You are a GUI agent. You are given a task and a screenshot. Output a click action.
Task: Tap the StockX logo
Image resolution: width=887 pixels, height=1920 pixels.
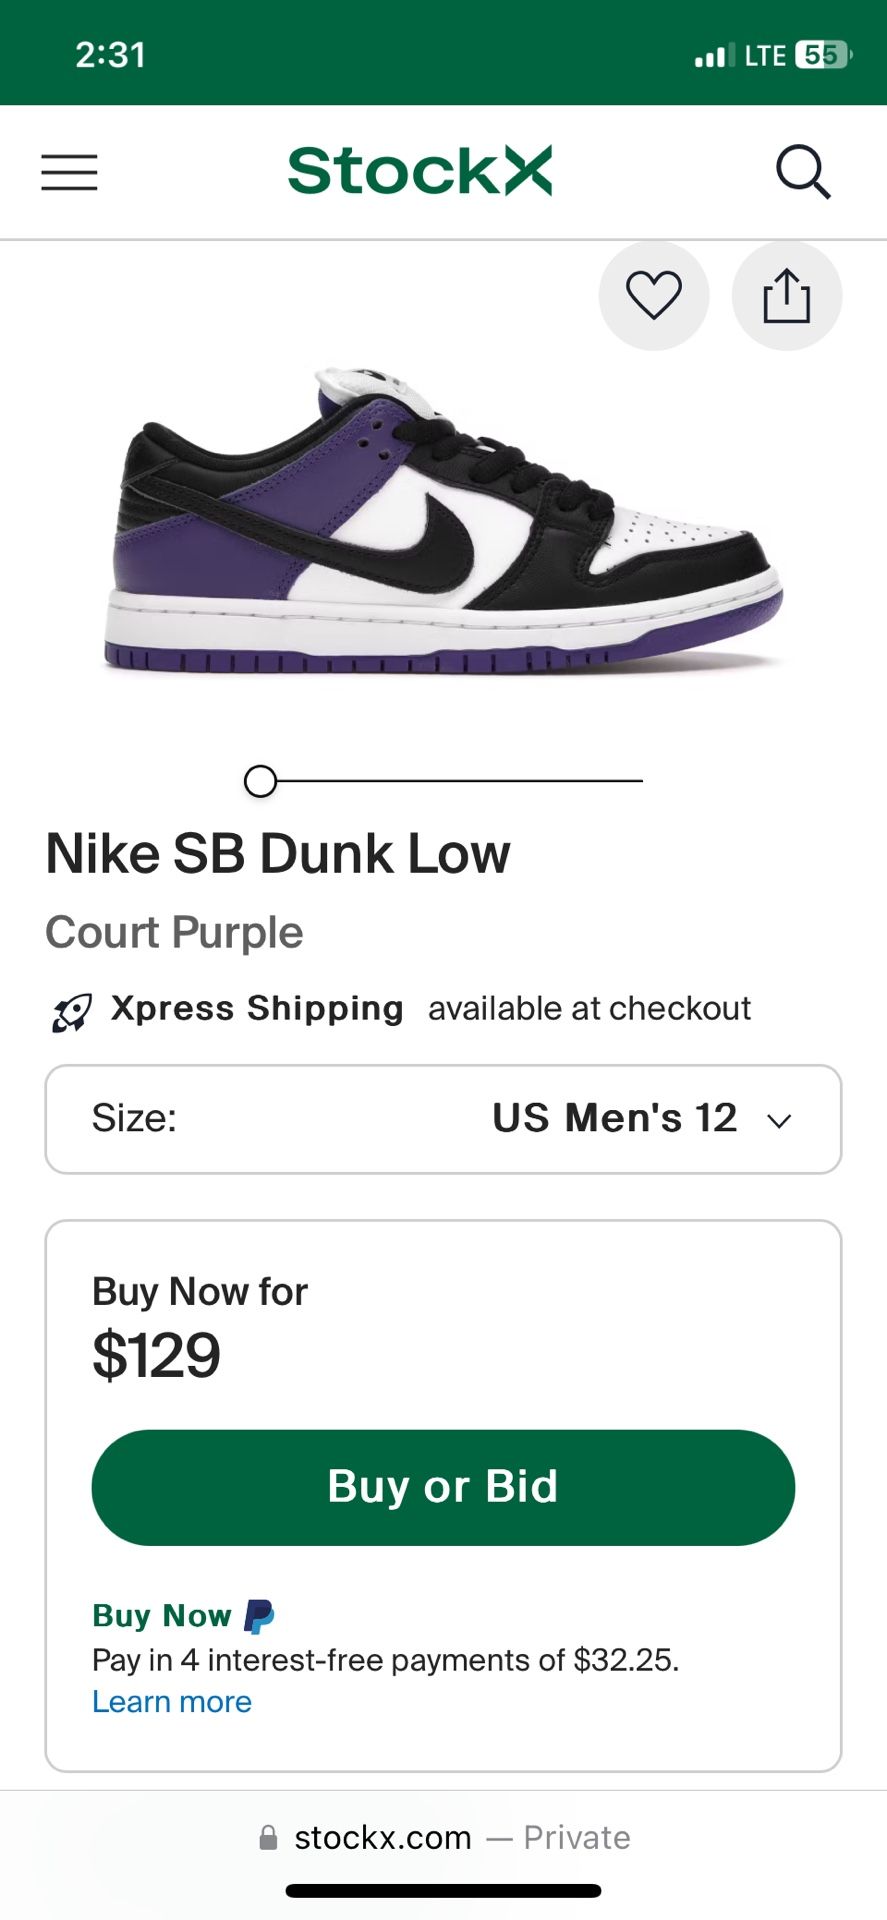click(x=419, y=171)
